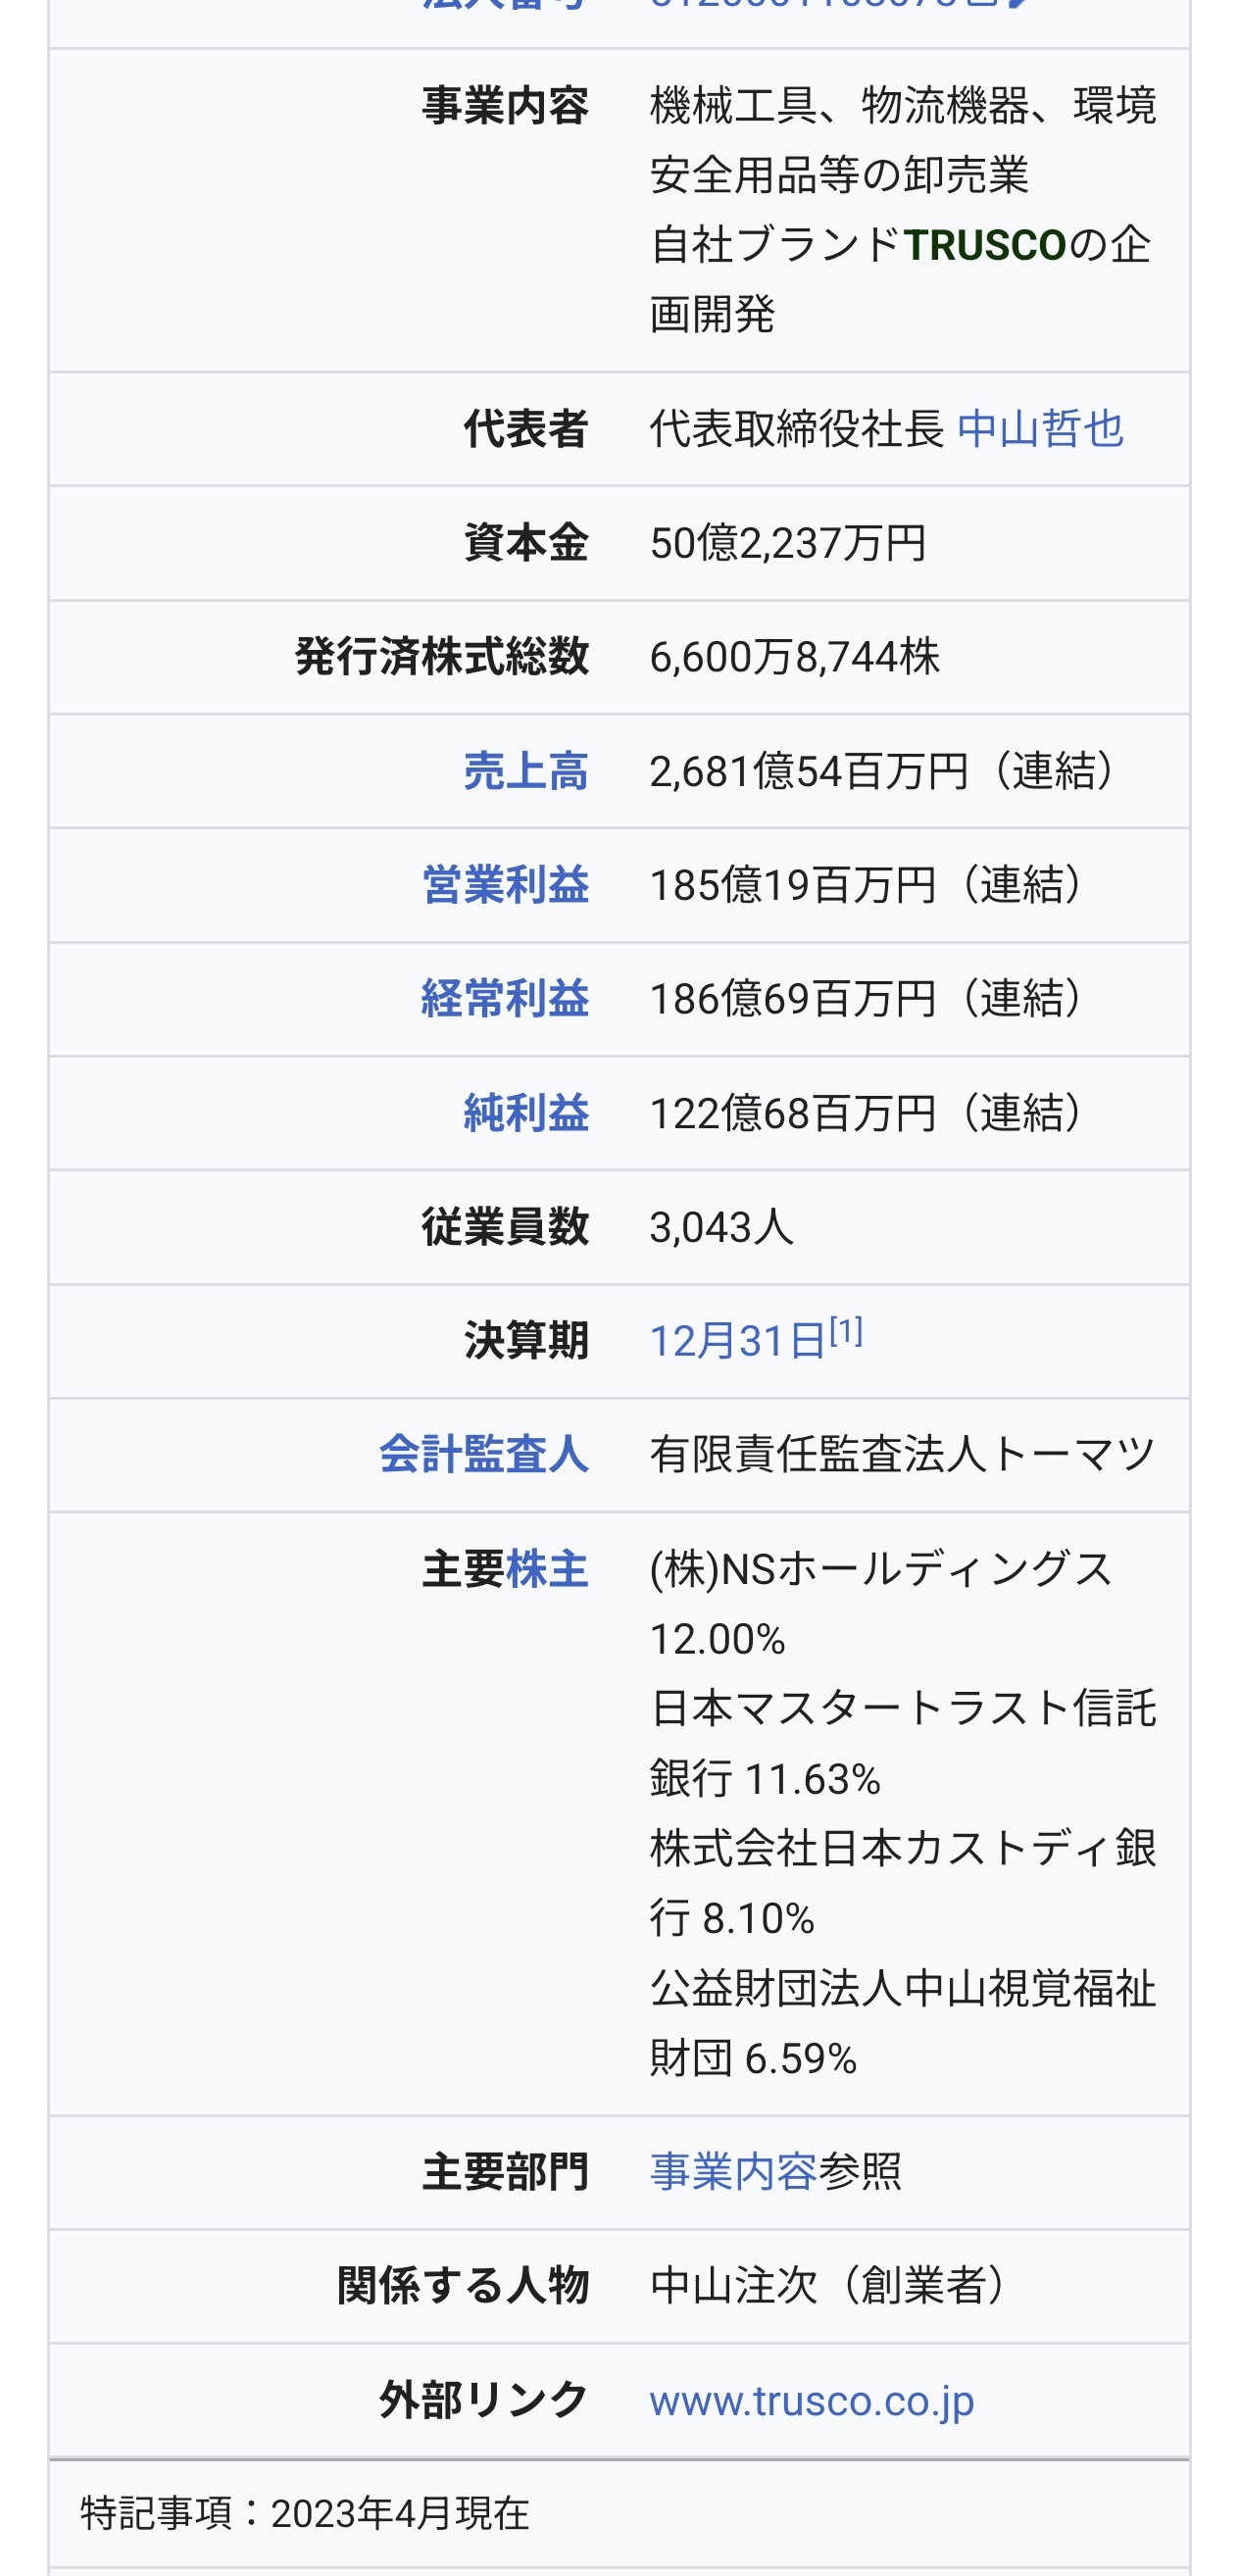Open the 会計監査人 label link
This screenshot has height=2576, width=1239.
[484, 1454]
